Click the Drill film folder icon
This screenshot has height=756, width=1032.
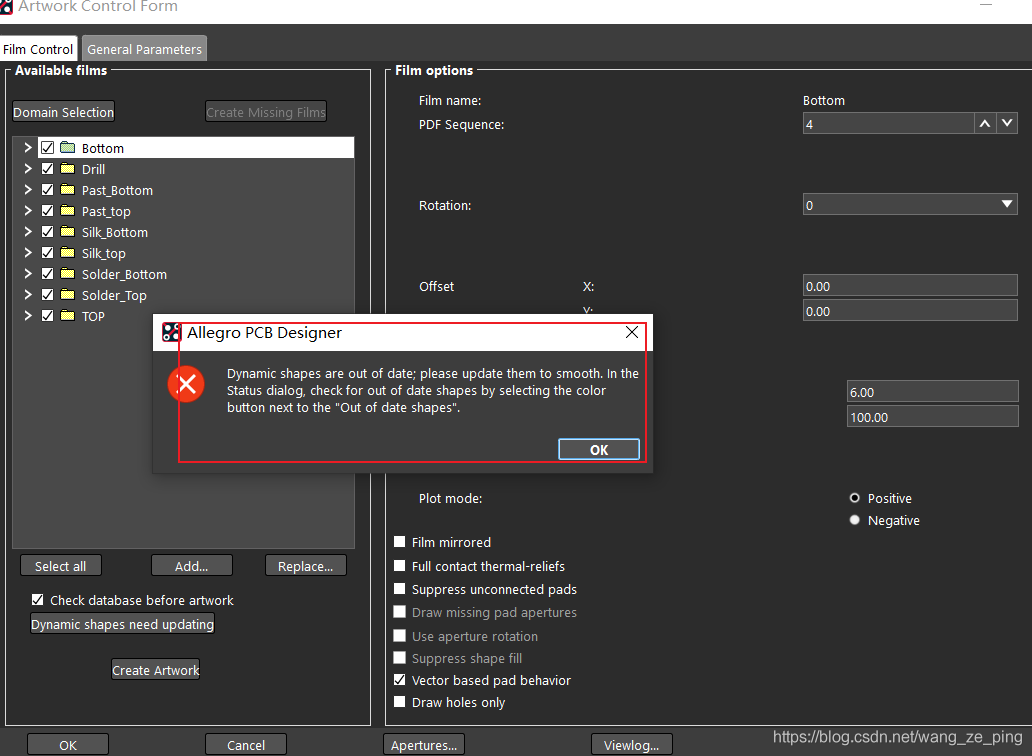coord(67,168)
